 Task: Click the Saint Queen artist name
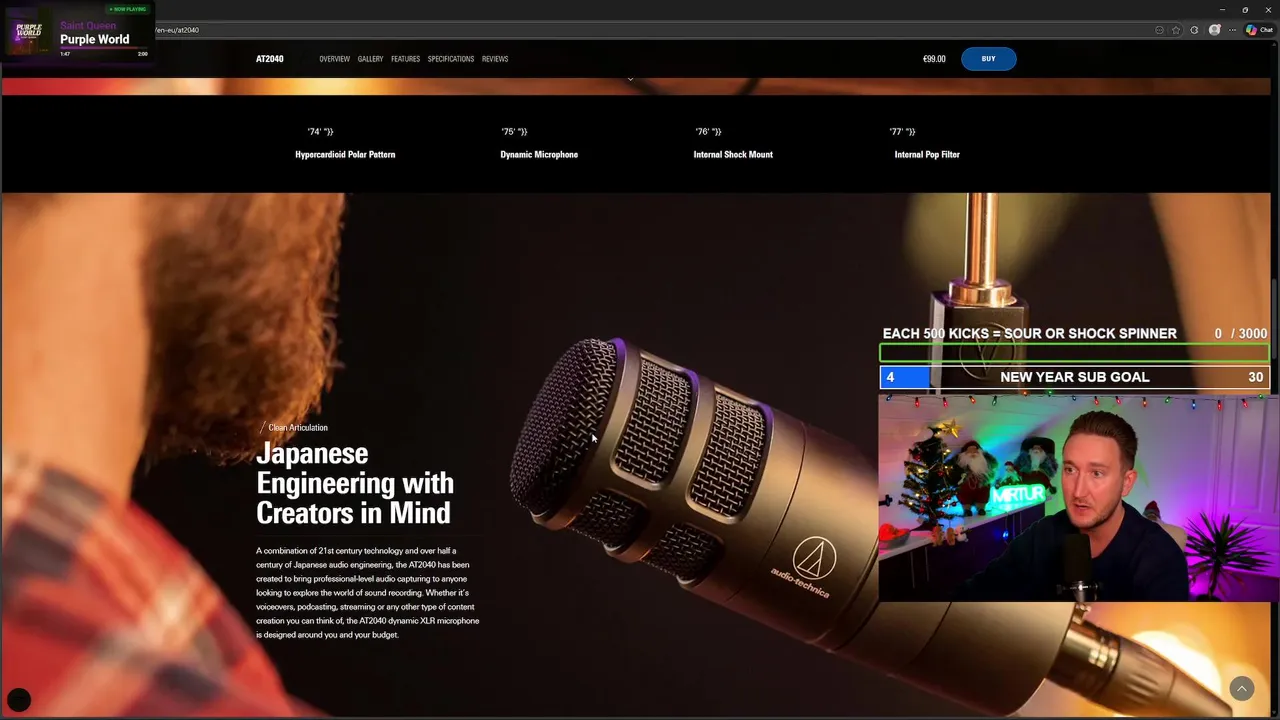(x=88, y=25)
